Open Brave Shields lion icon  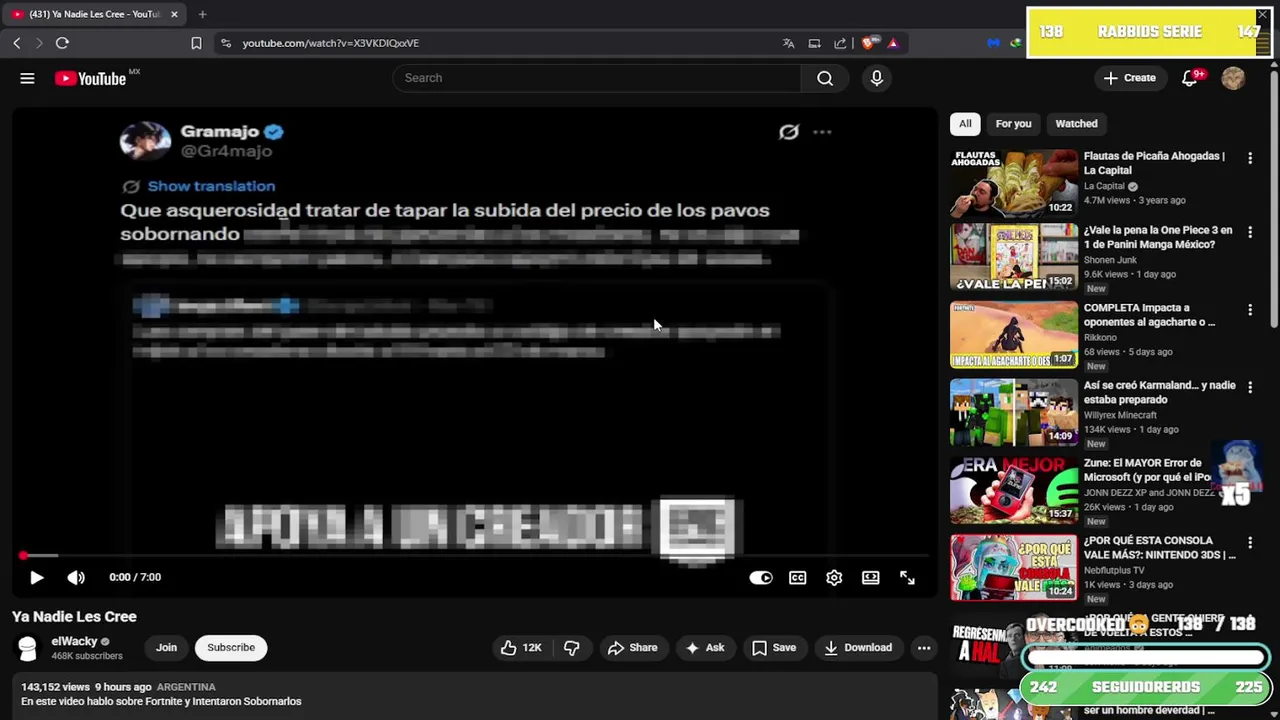868,43
